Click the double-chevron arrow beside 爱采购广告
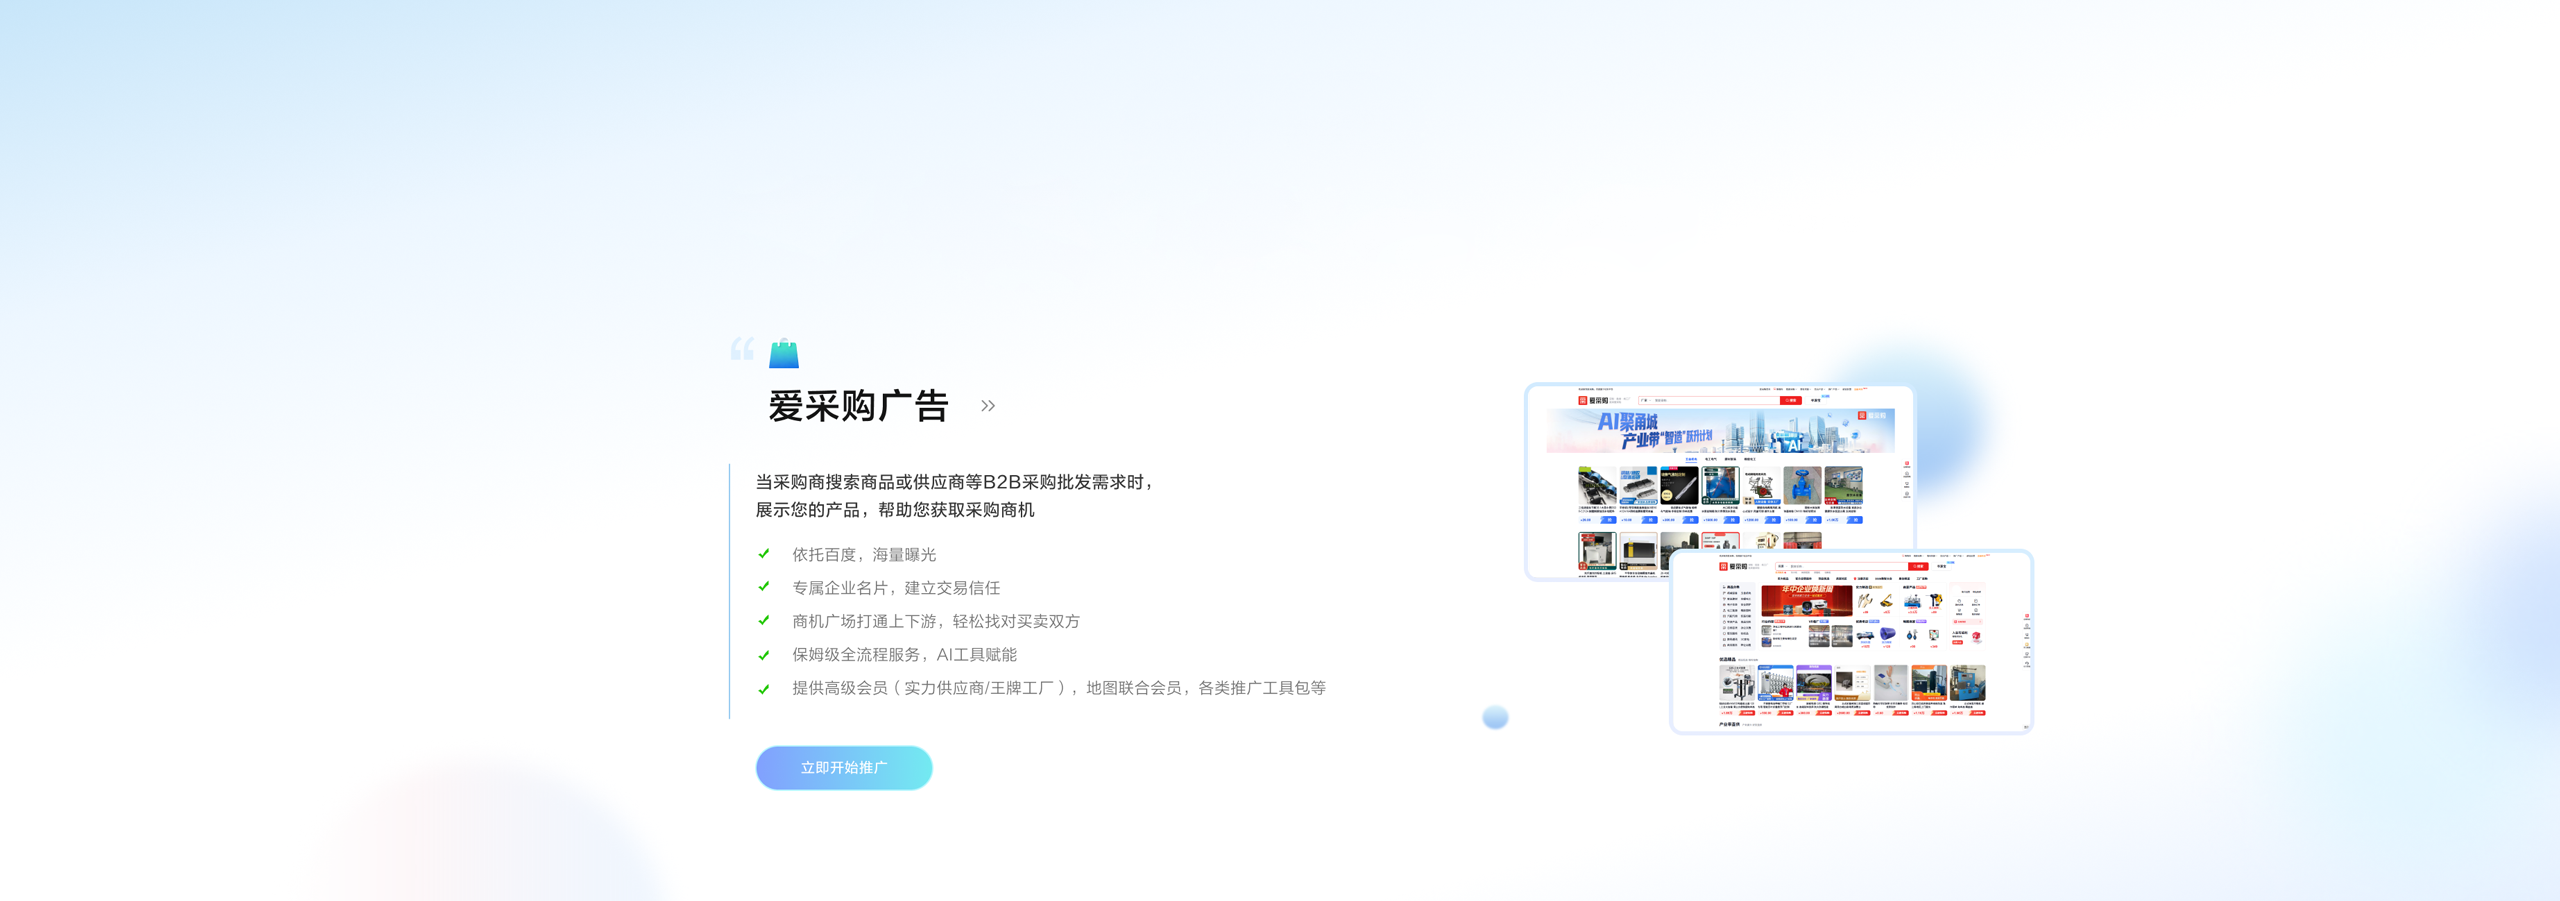The width and height of the screenshot is (2560, 901). point(988,406)
